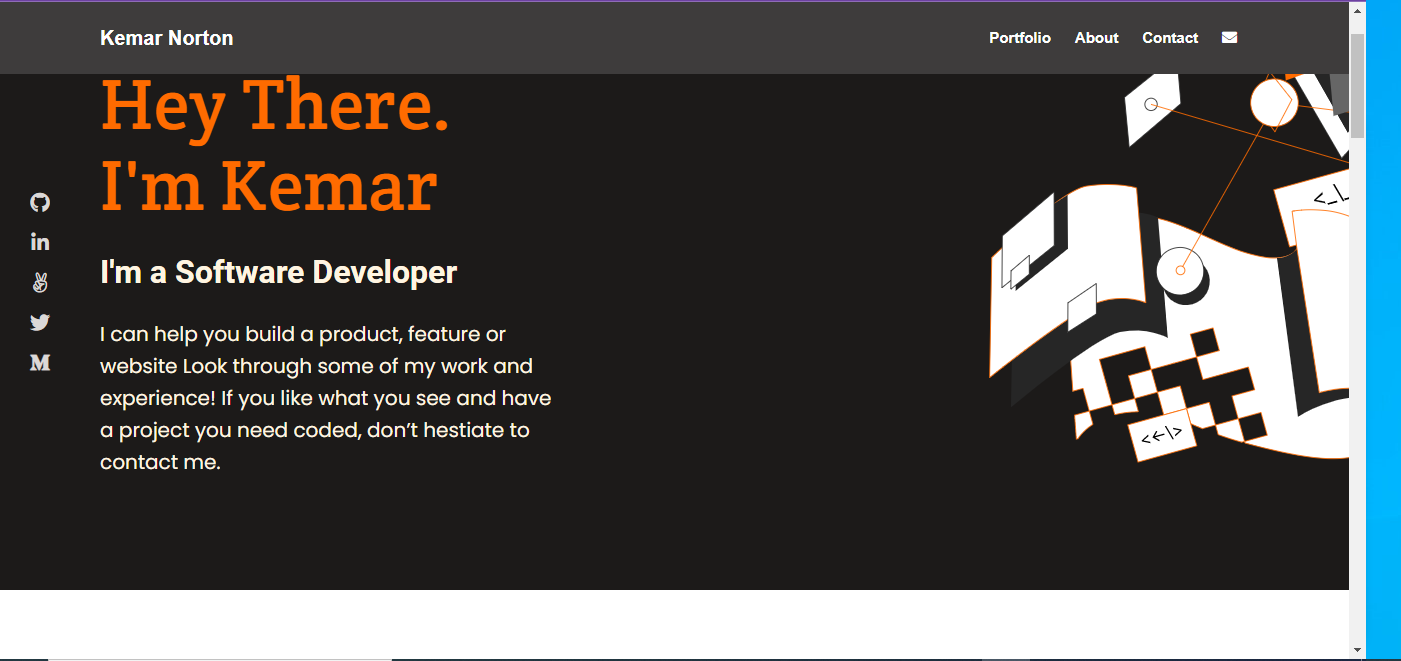1401x661 pixels.
Task: Select the About navigation item
Action: tap(1096, 37)
